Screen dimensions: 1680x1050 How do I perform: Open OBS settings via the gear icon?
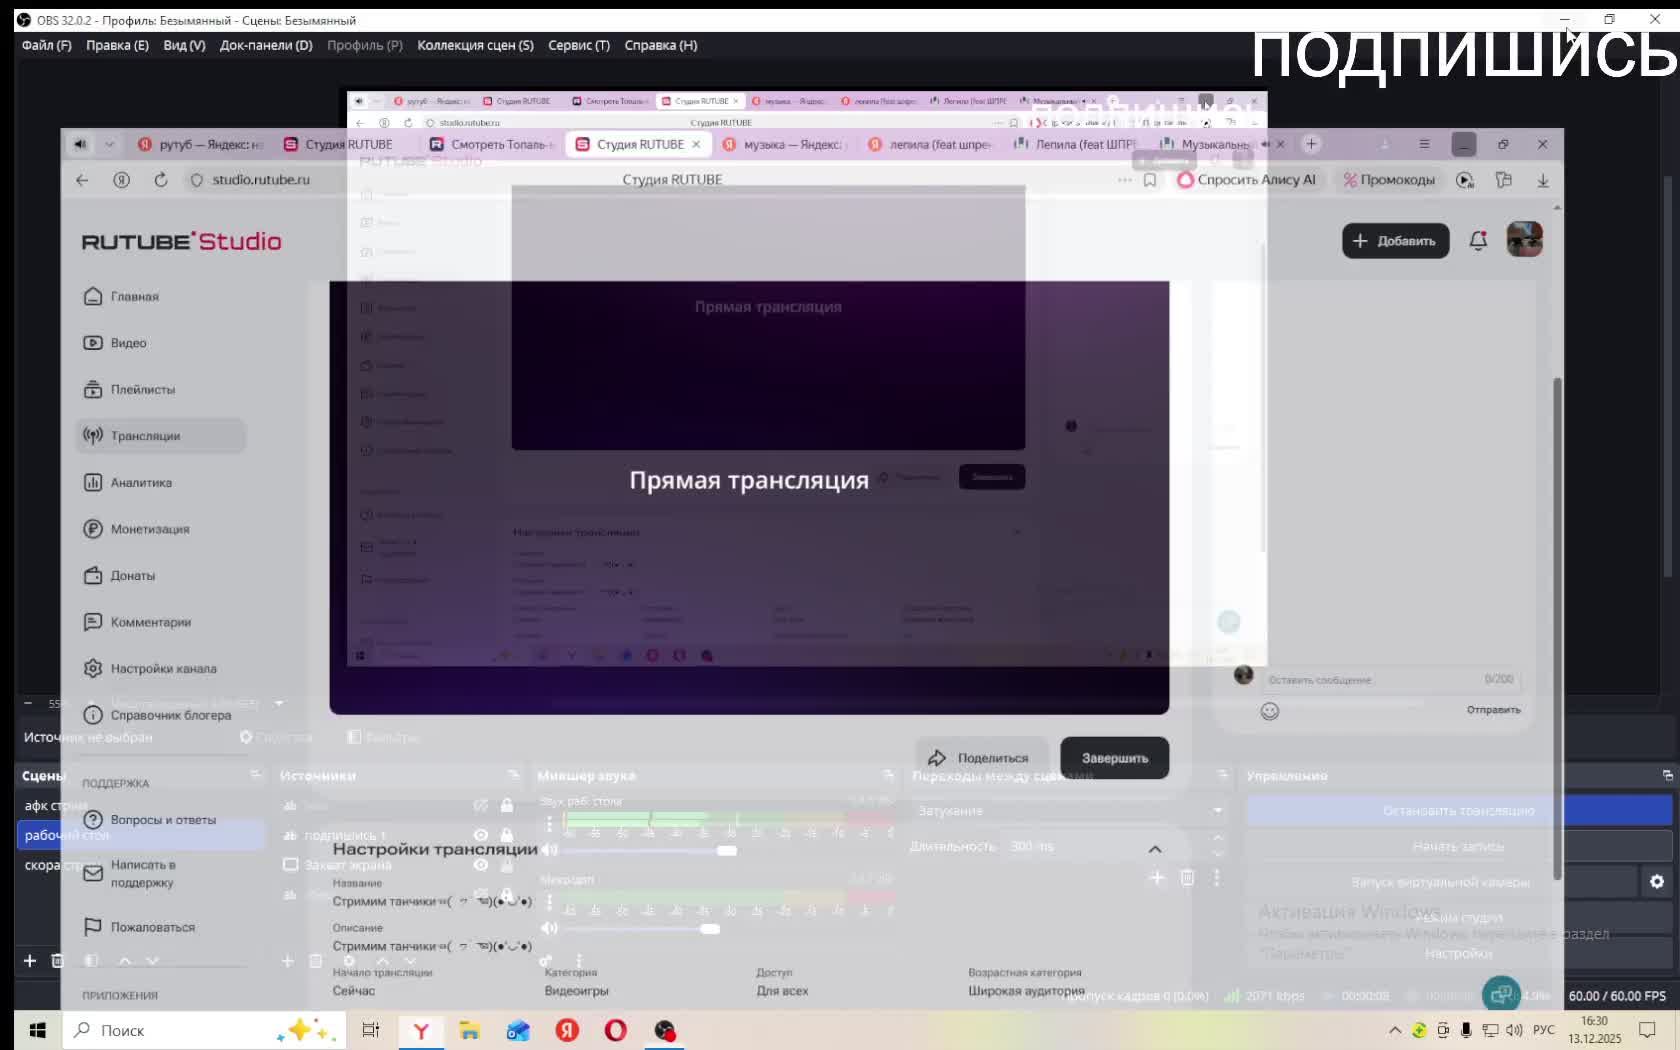1657,881
